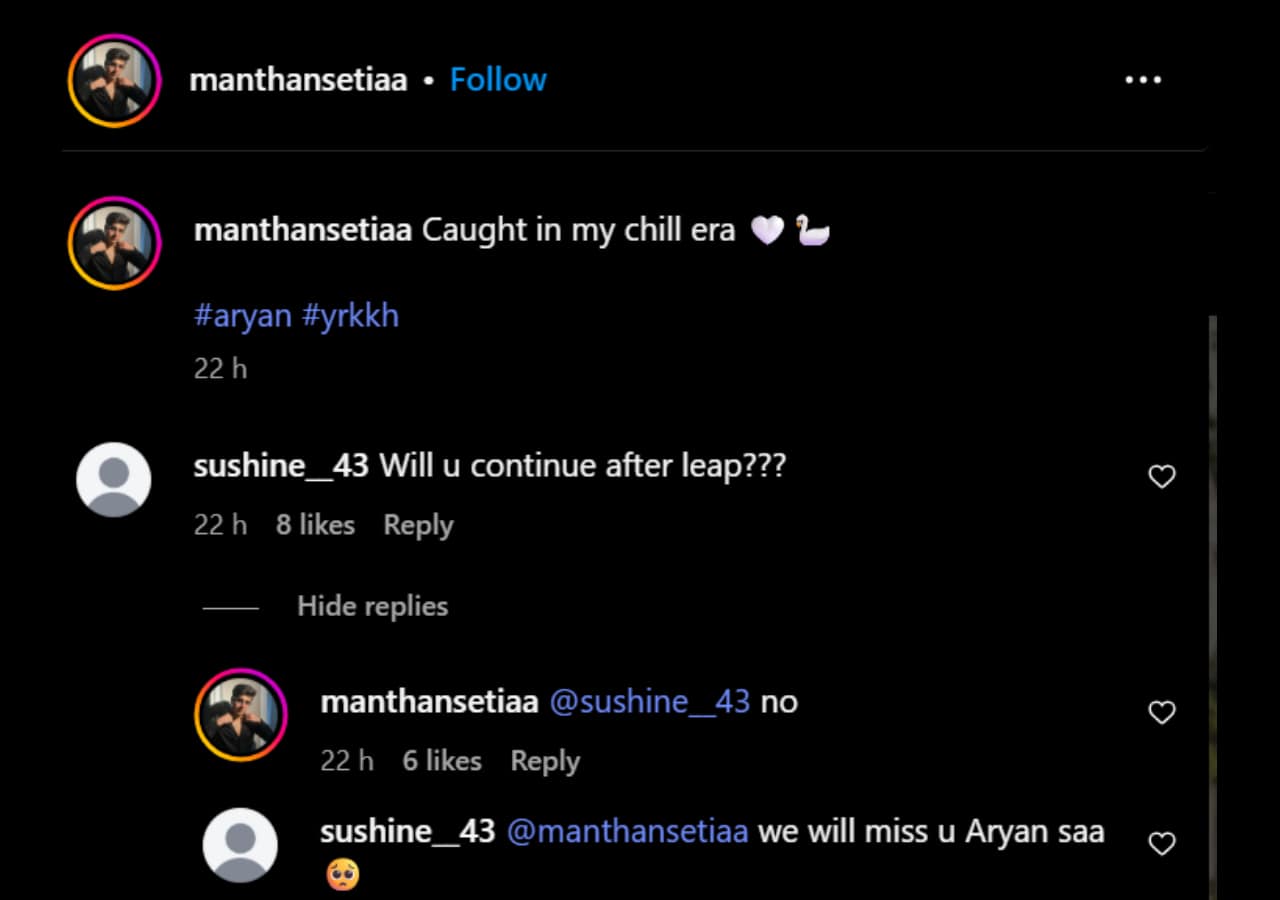Open sushine__43's gray avatar on the bottom reply
The height and width of the screenshot is (900, 1280).
pyautogui.click(x=240, y=846)
